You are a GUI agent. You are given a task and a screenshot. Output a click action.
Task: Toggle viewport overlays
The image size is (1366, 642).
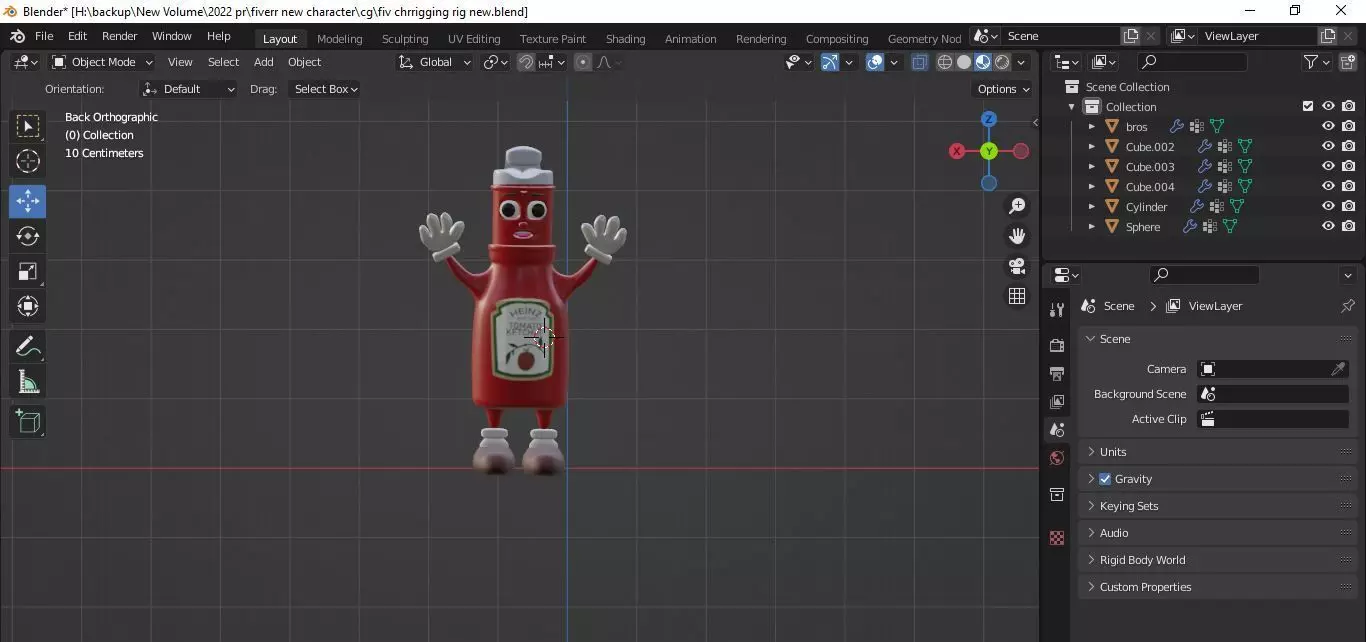[875, 62]
